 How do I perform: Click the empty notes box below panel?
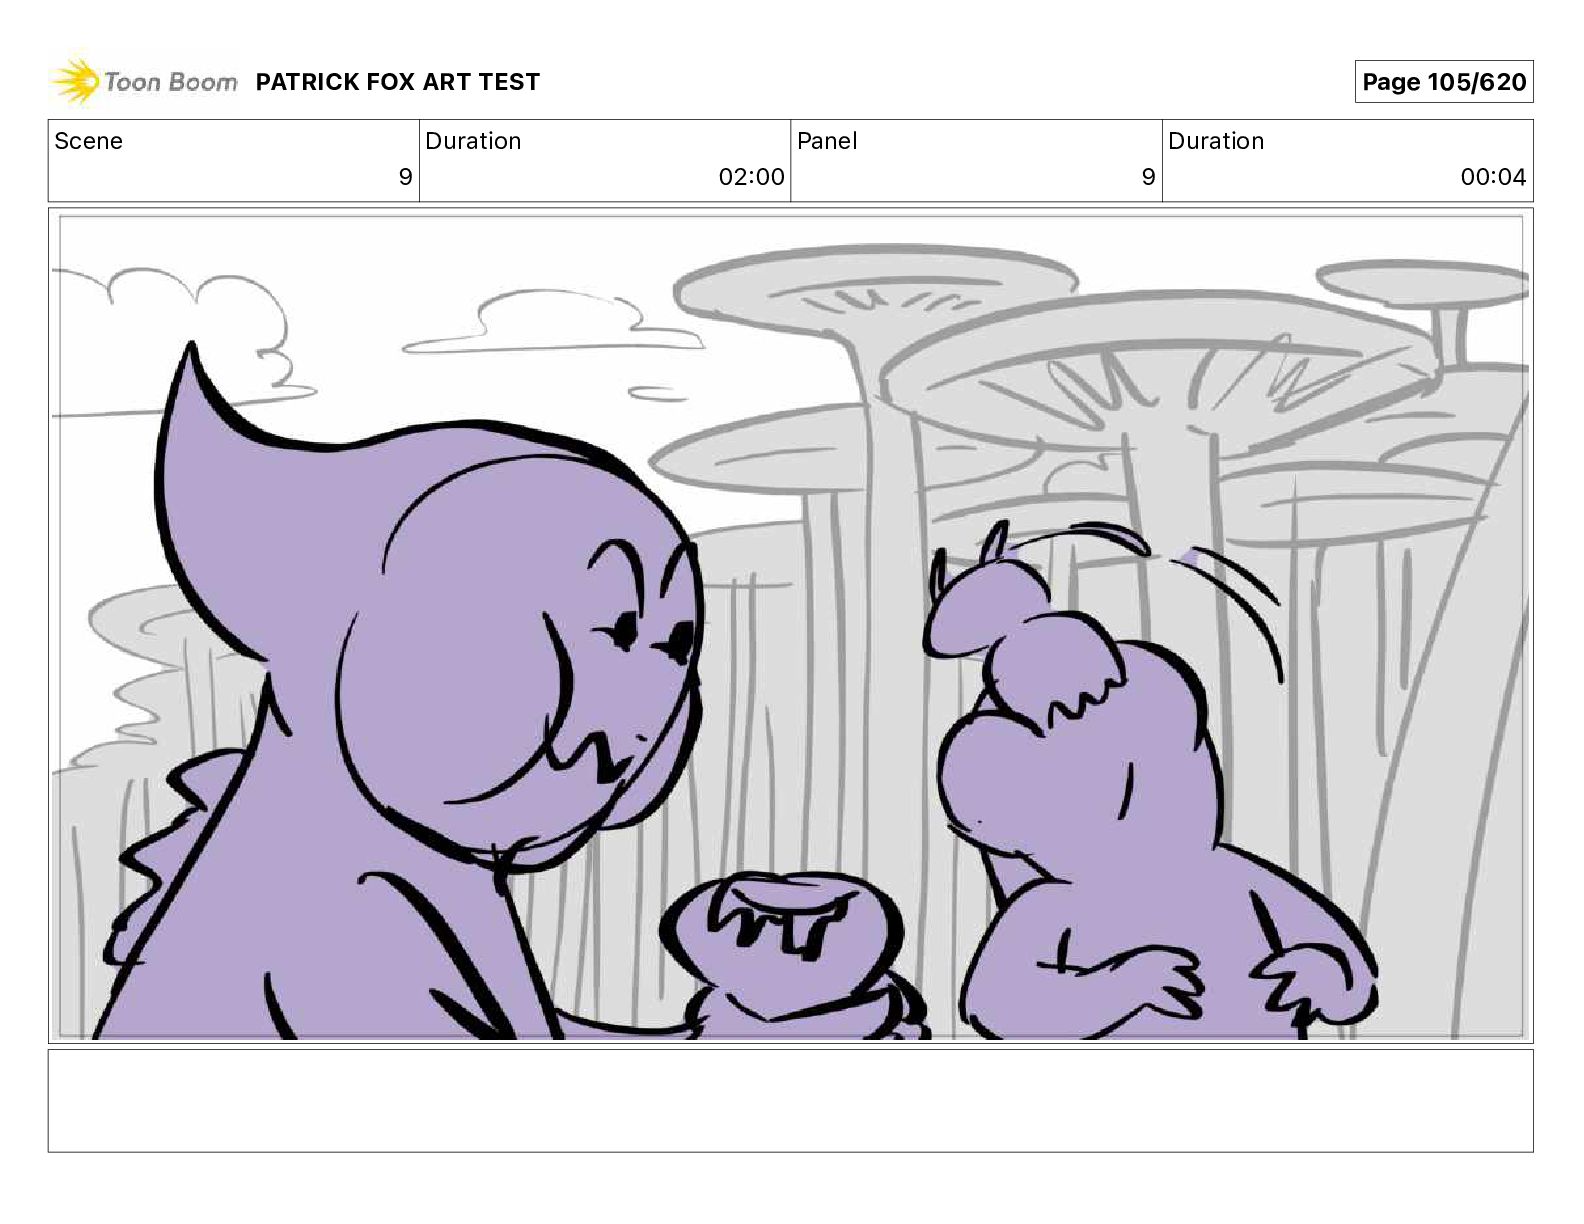click(x=790, y=1100)
